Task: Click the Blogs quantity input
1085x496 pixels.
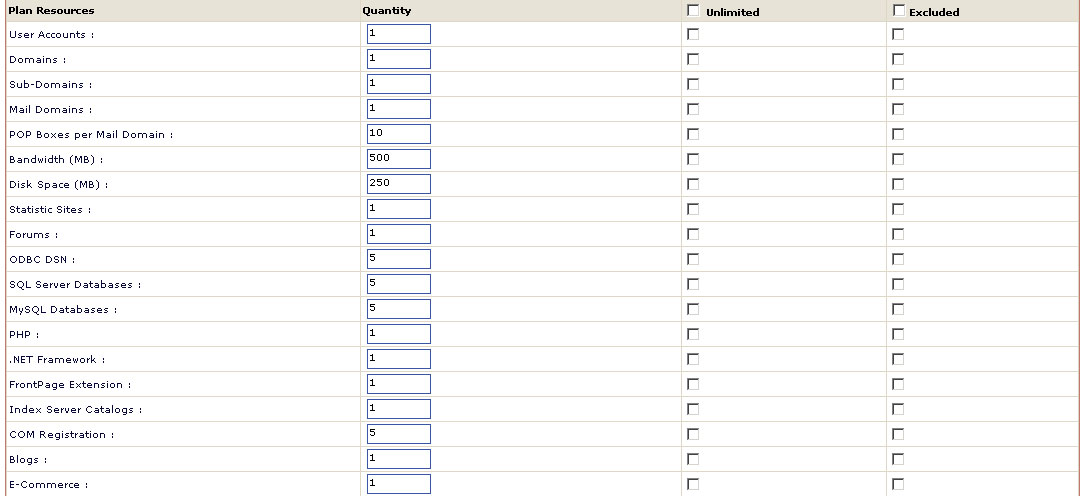Action: tap(399, 459)
